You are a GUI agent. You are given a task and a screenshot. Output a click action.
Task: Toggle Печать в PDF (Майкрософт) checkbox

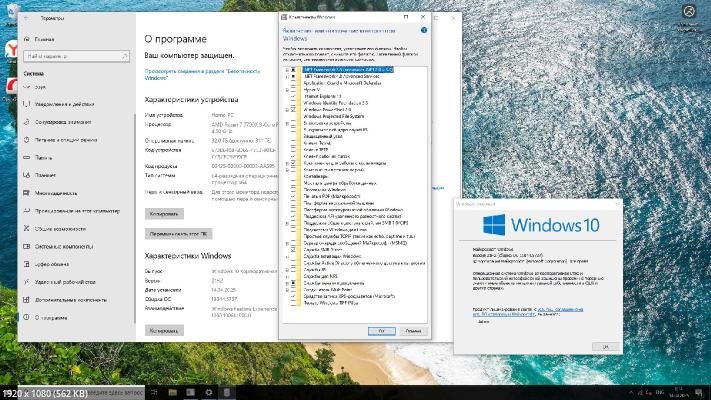293,196
